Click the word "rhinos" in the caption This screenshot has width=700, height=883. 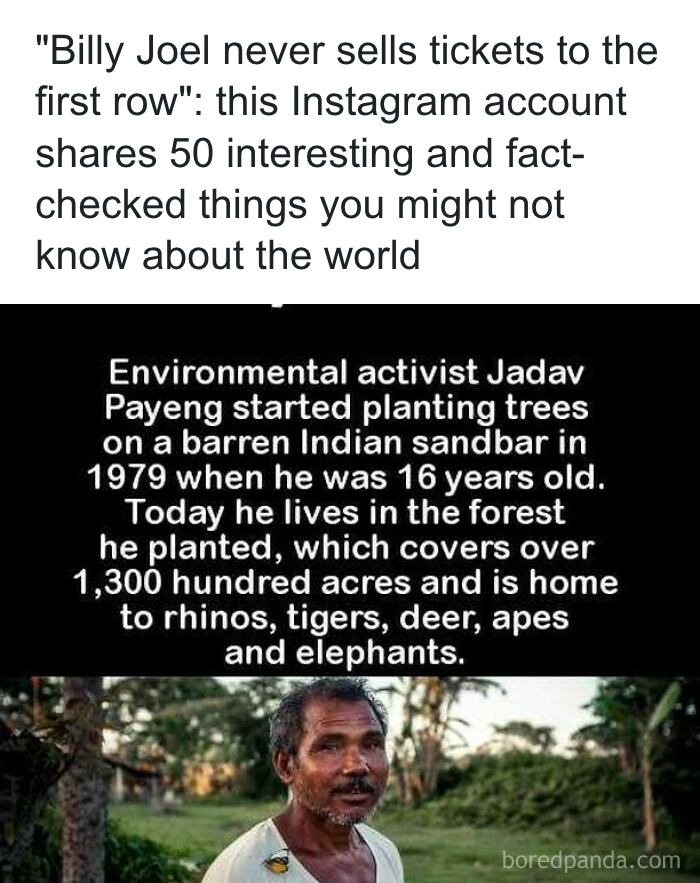(219, 618)
